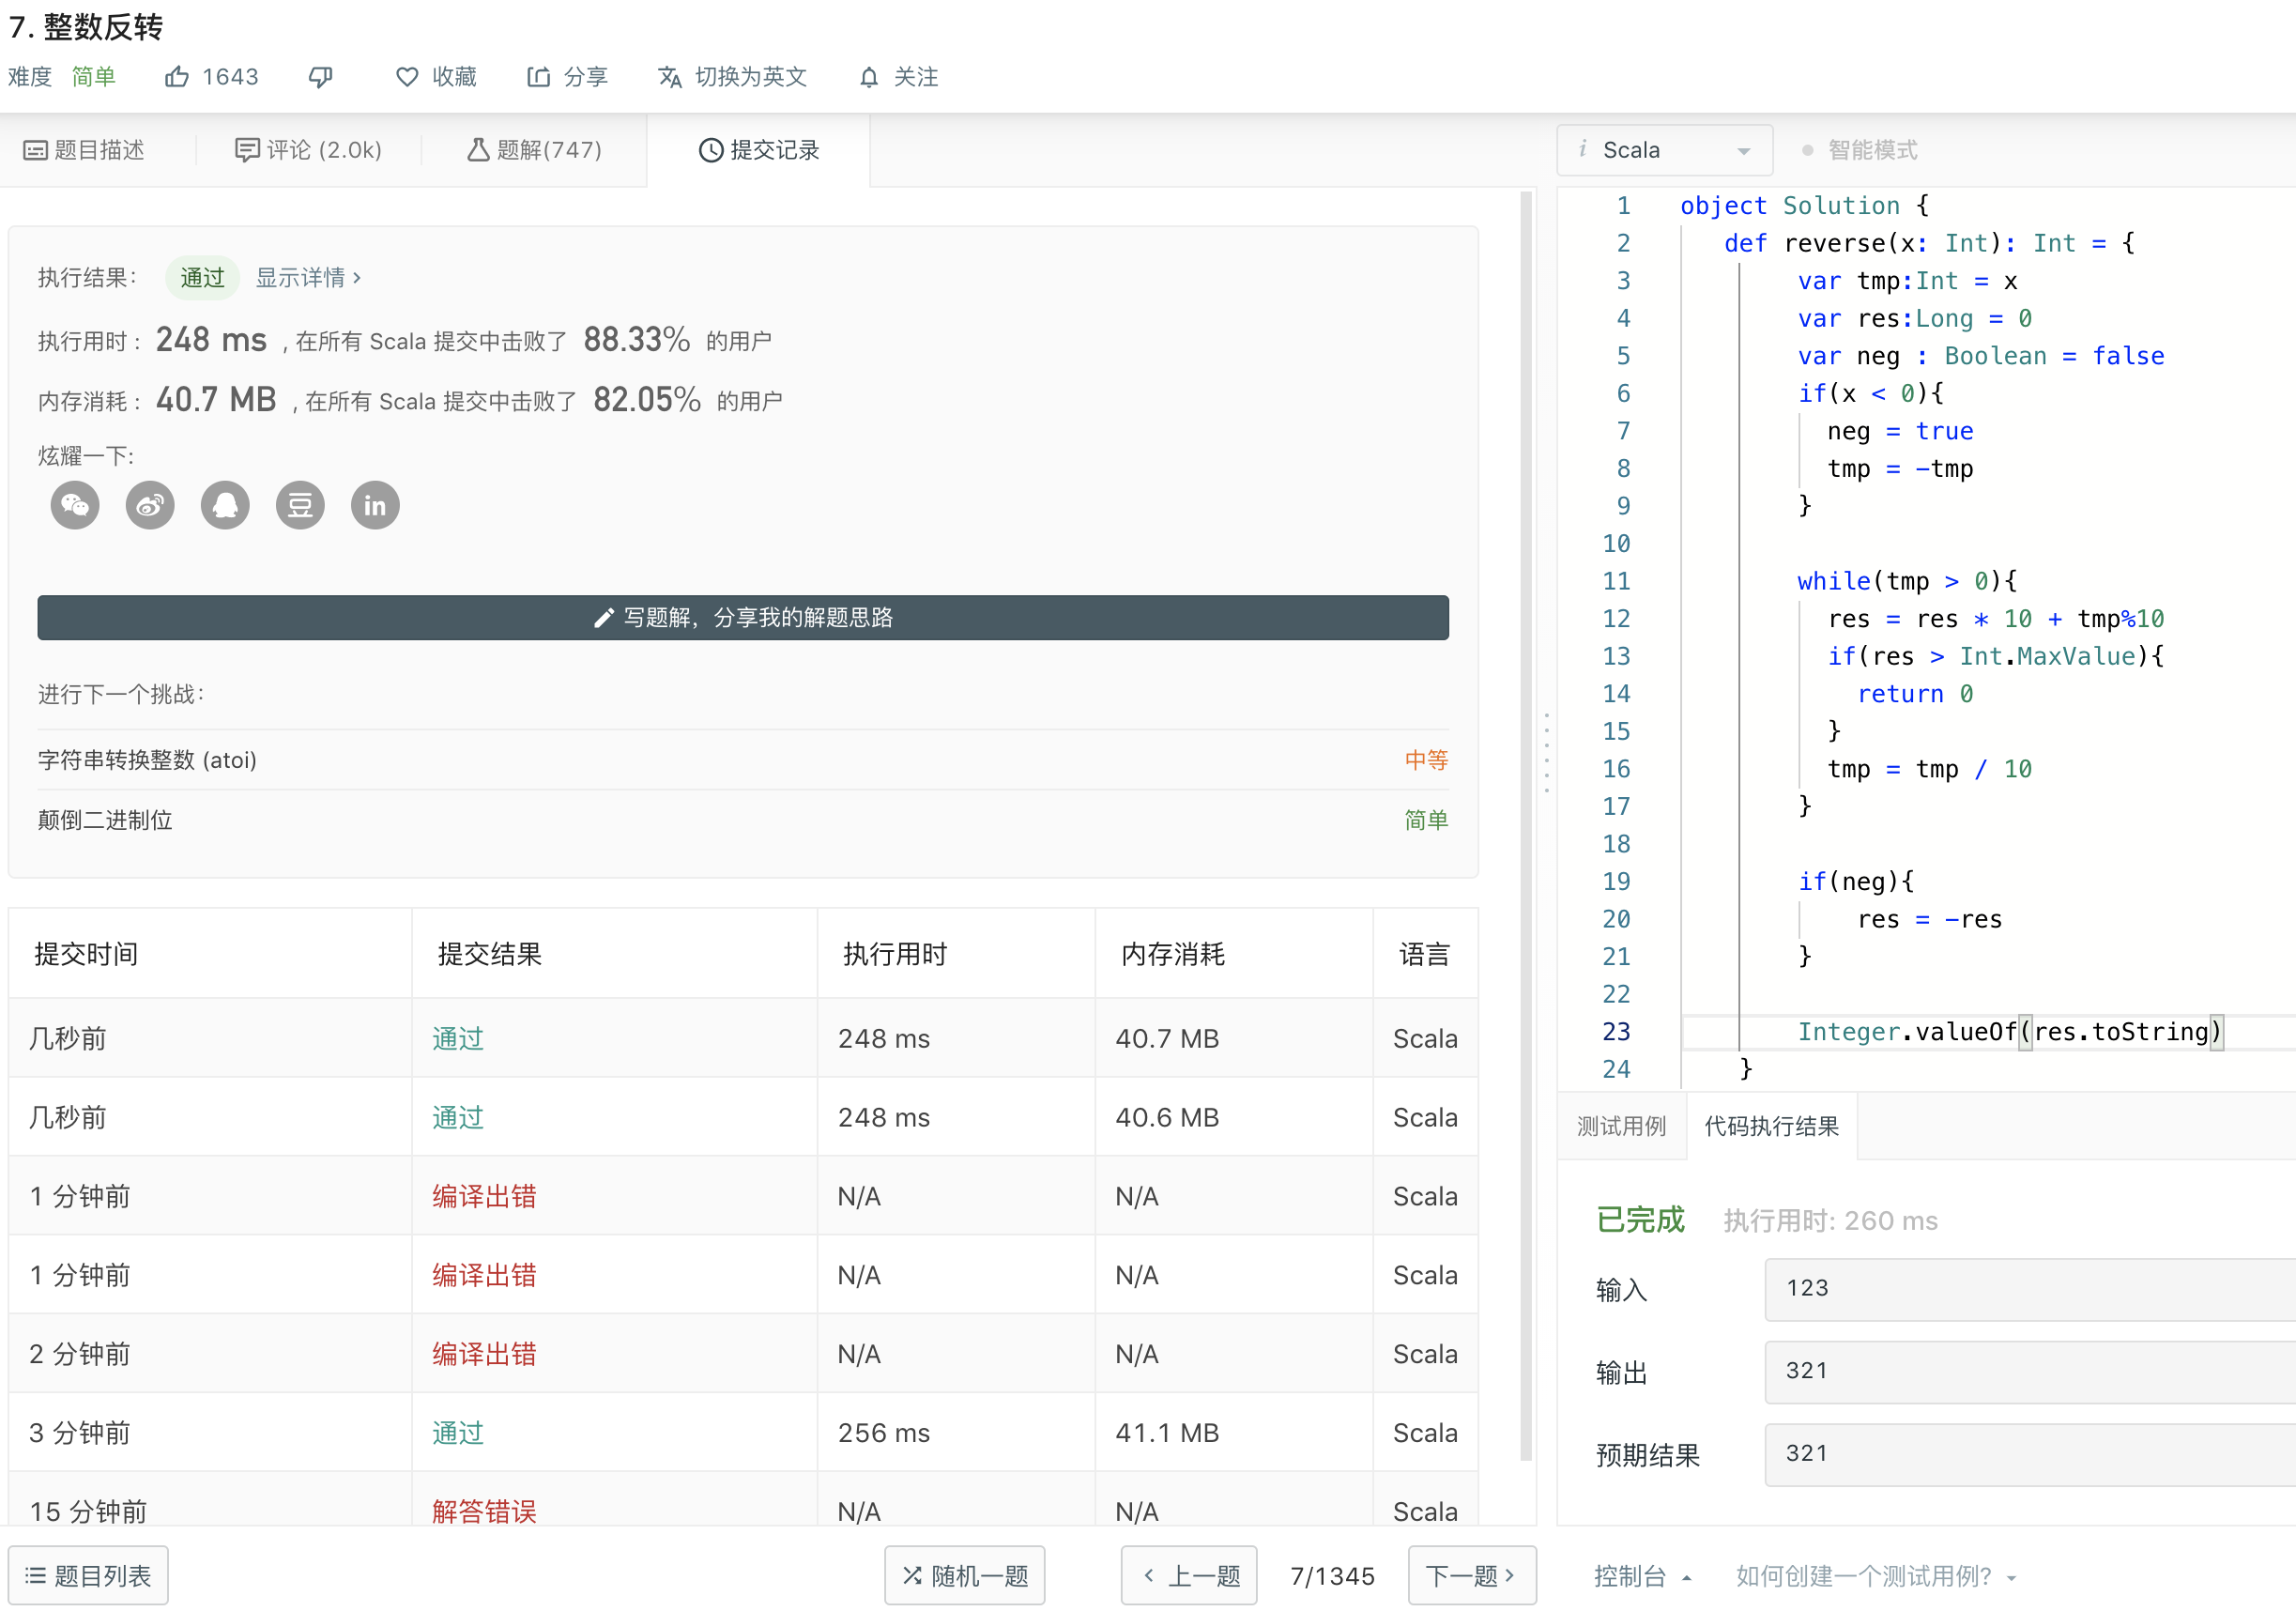Click the 输出 field showing 321
The width and height of the screenshot is (2296, 1611).
pos(2030,1371)
